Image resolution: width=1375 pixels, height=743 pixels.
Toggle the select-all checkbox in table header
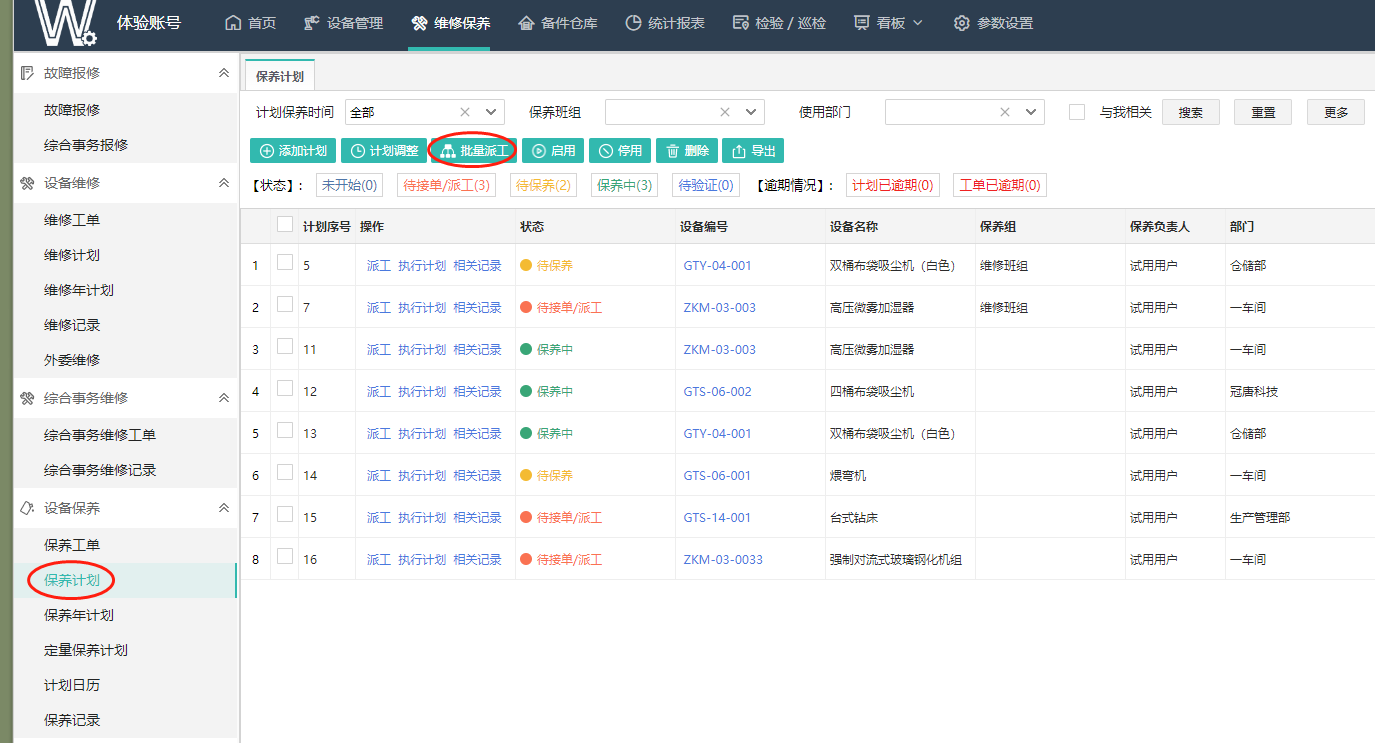click(x=285, y=224)
